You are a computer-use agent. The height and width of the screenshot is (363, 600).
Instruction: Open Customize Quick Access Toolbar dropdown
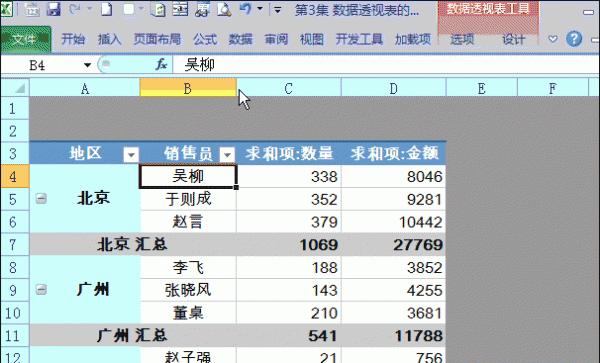click(277, 10)
